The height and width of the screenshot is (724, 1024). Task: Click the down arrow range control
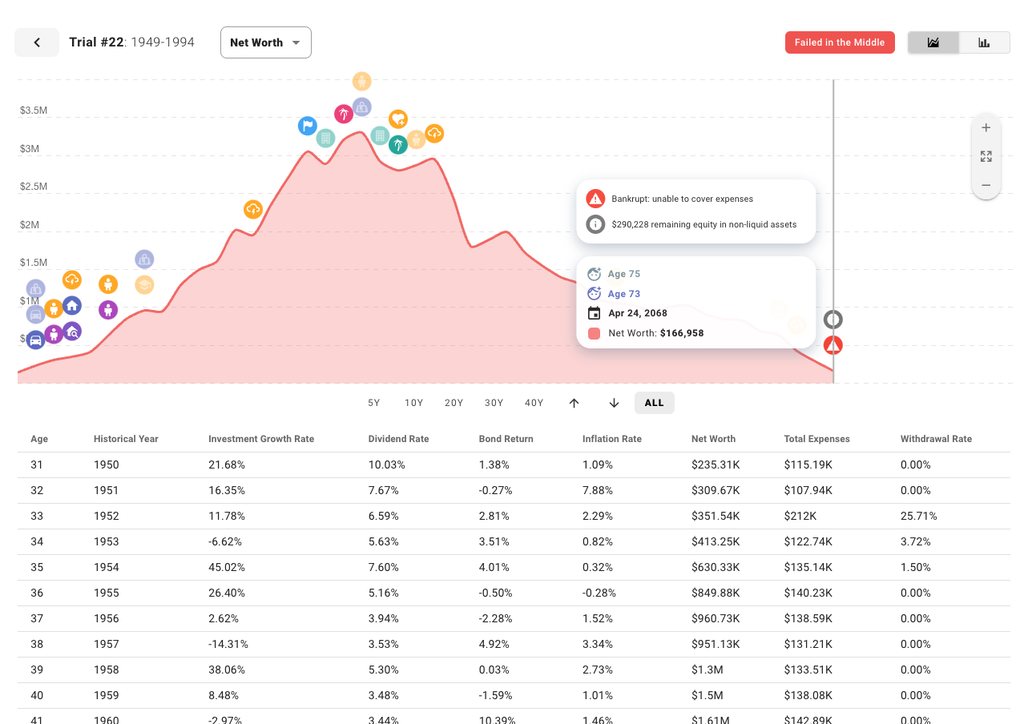coord(614,403)
